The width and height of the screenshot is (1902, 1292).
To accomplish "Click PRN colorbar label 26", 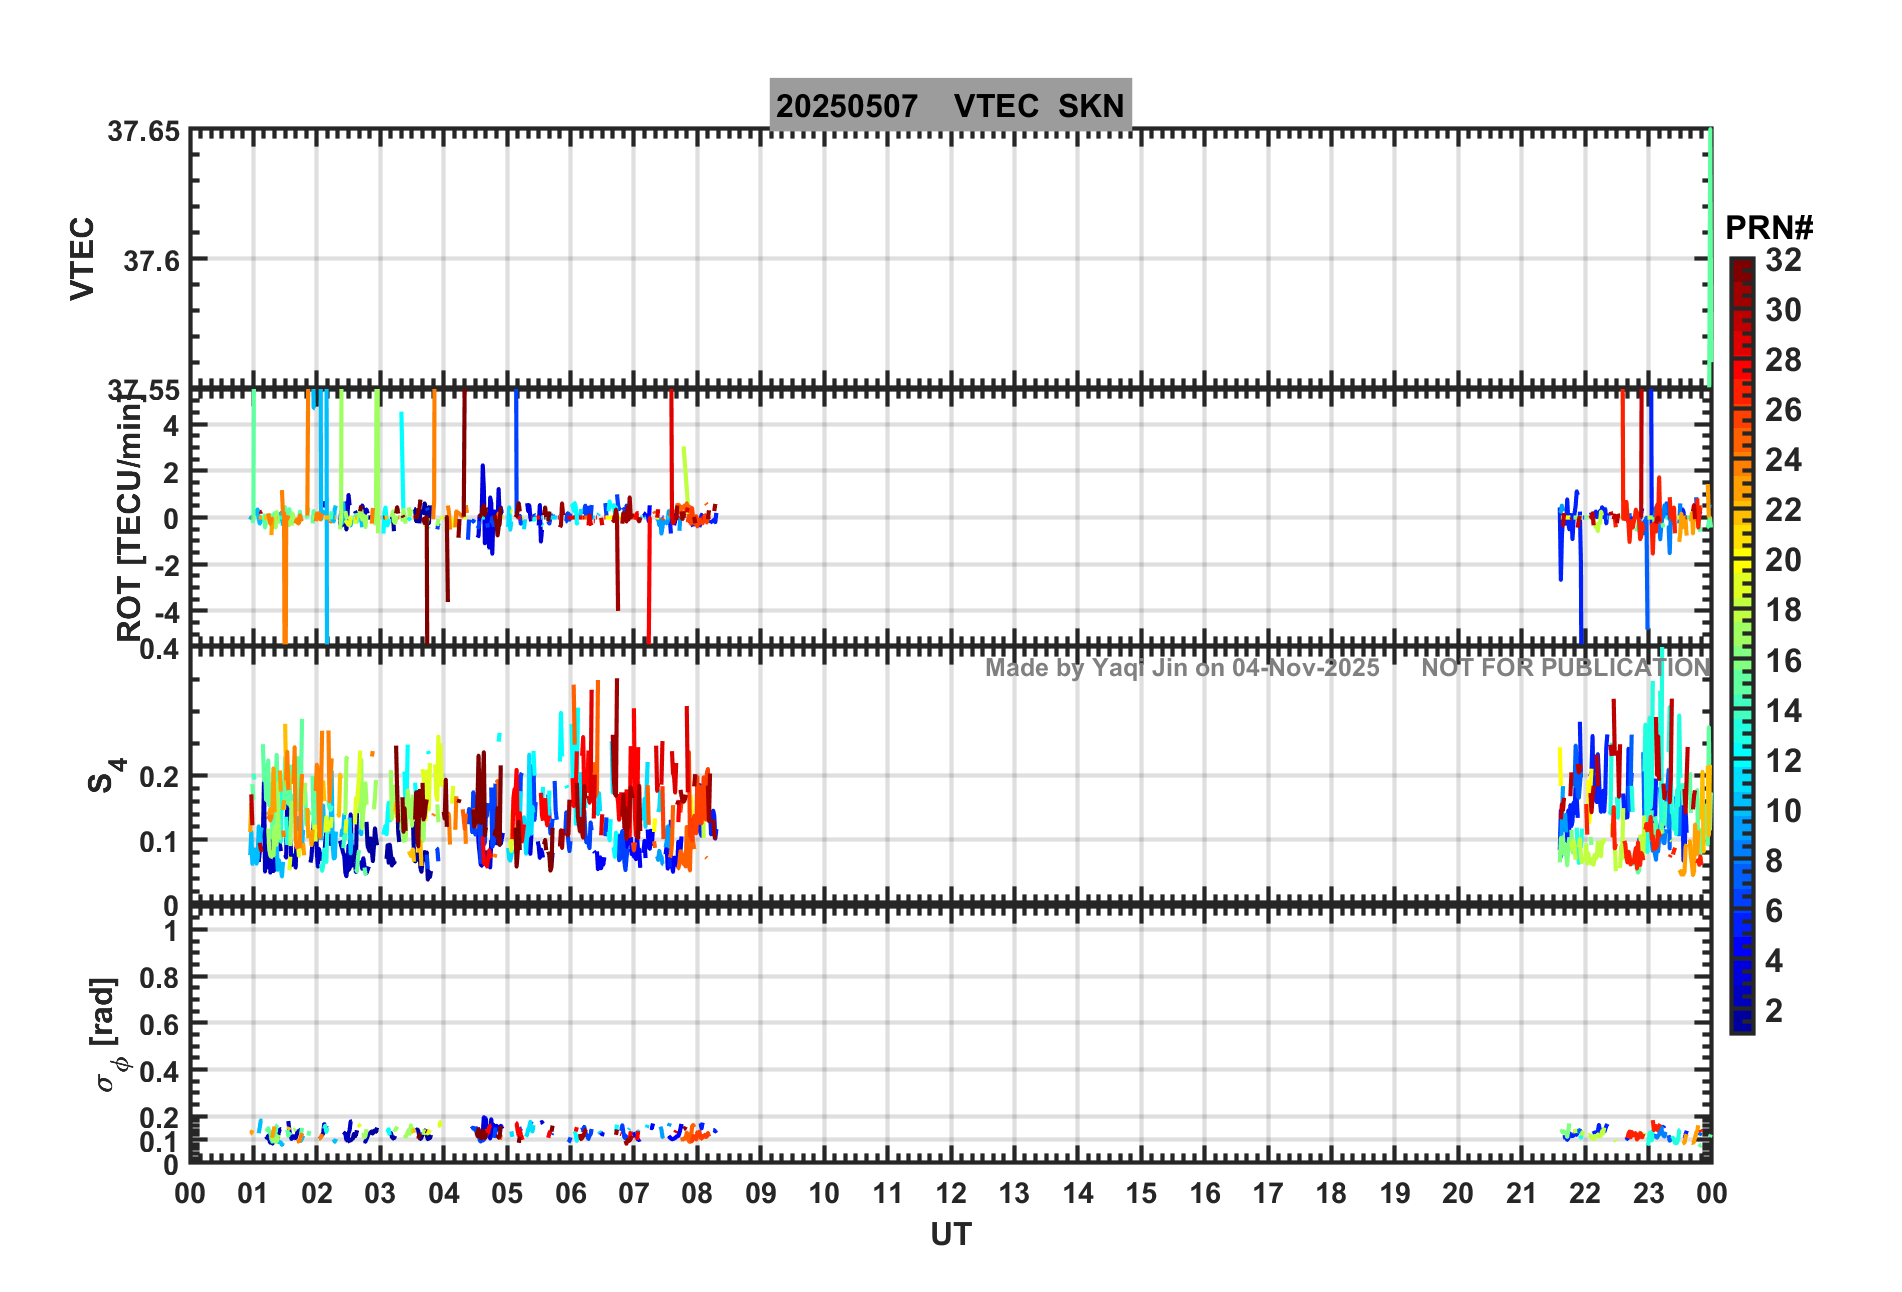I will click(1783, 410).
